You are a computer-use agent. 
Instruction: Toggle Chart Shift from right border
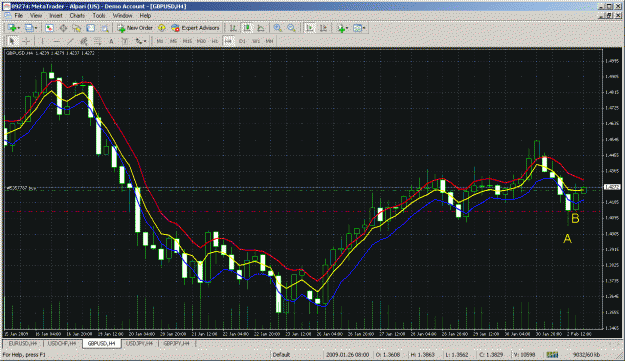324,28
